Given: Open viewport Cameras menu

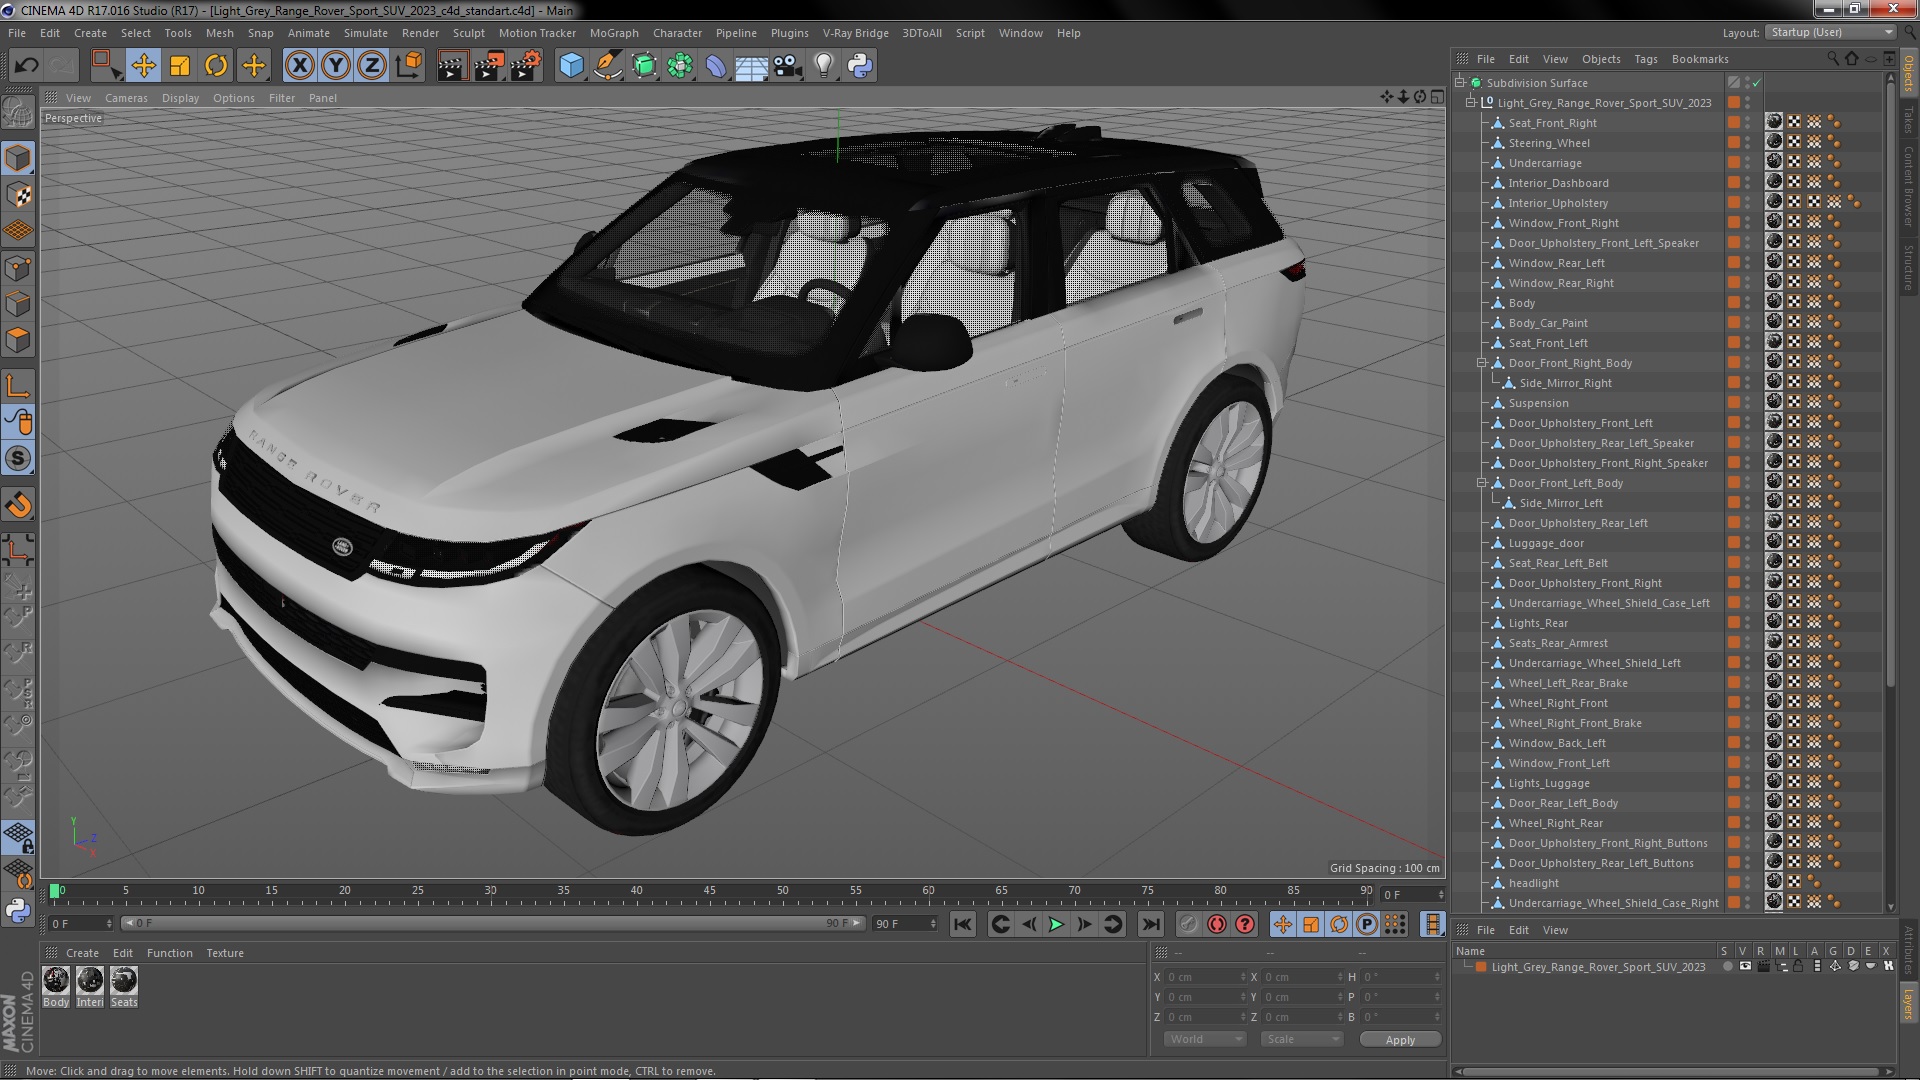Looking at the screenshot, I should 126,98.
